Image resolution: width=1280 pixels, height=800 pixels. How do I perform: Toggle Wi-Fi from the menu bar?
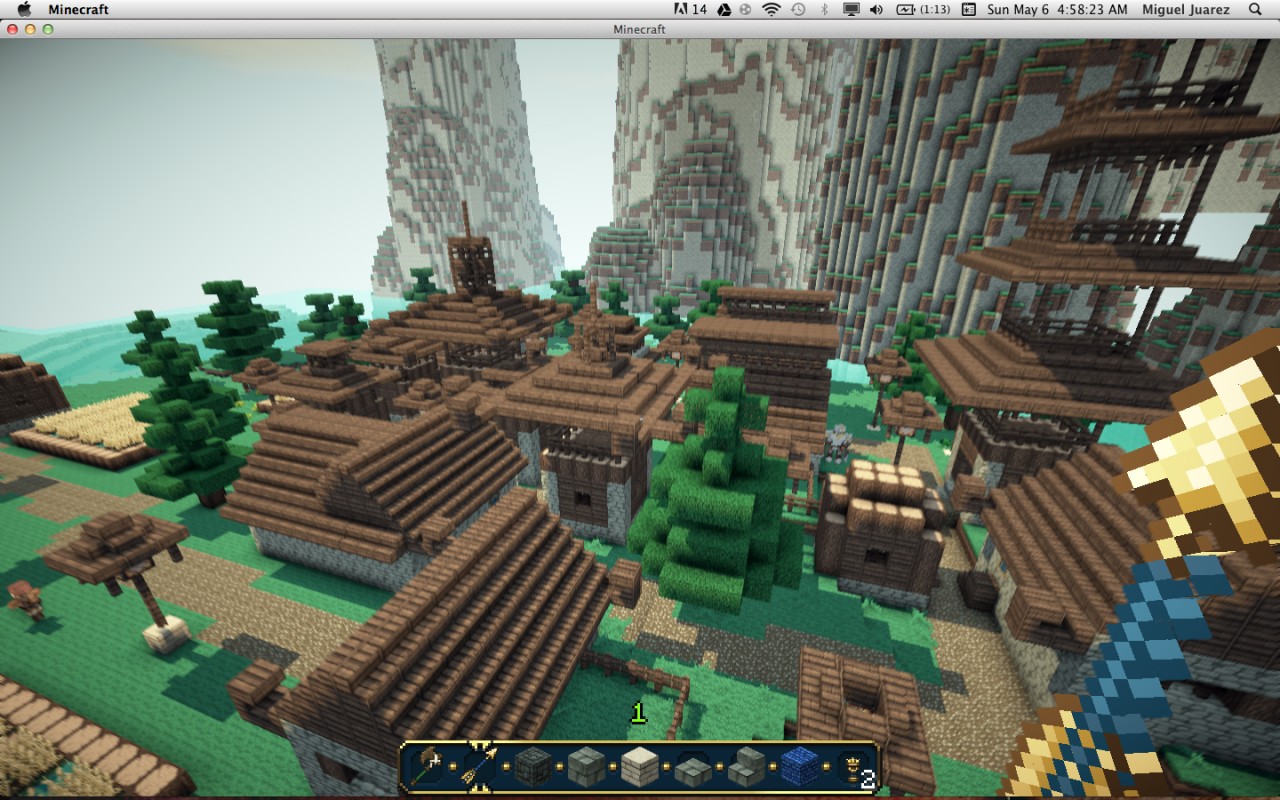point(770,9)
